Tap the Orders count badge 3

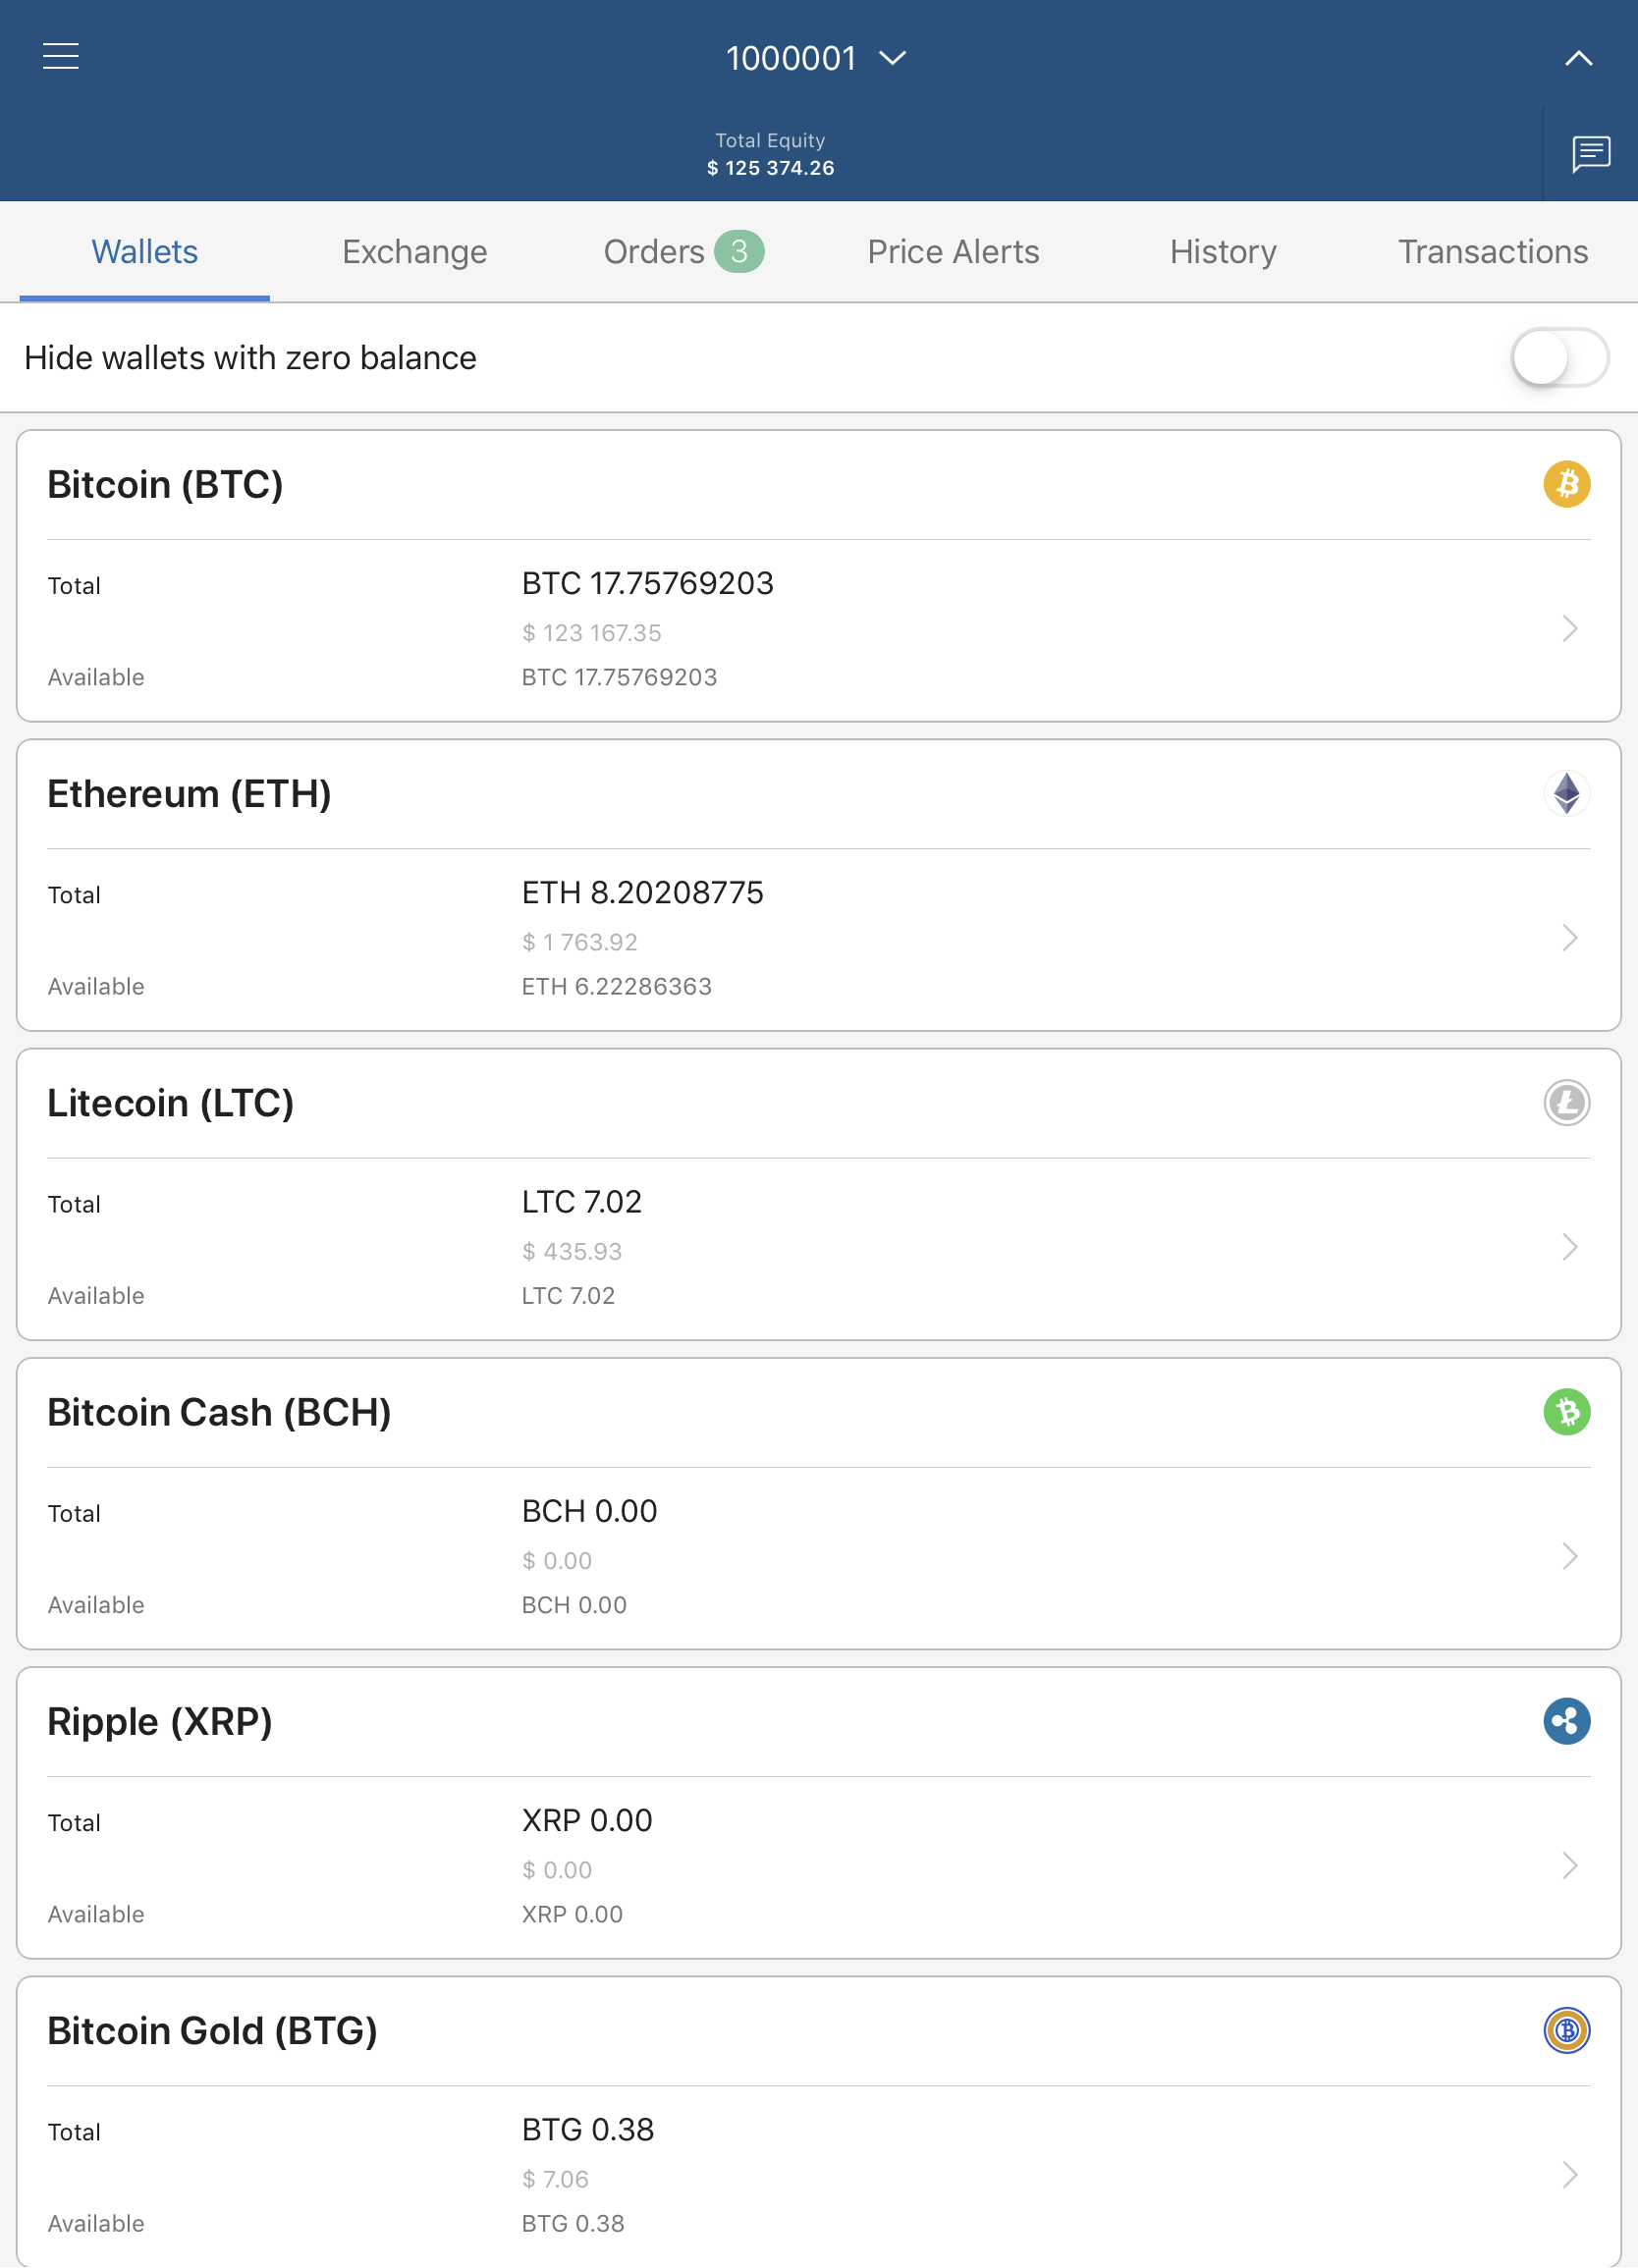click(x=739, y=251)
